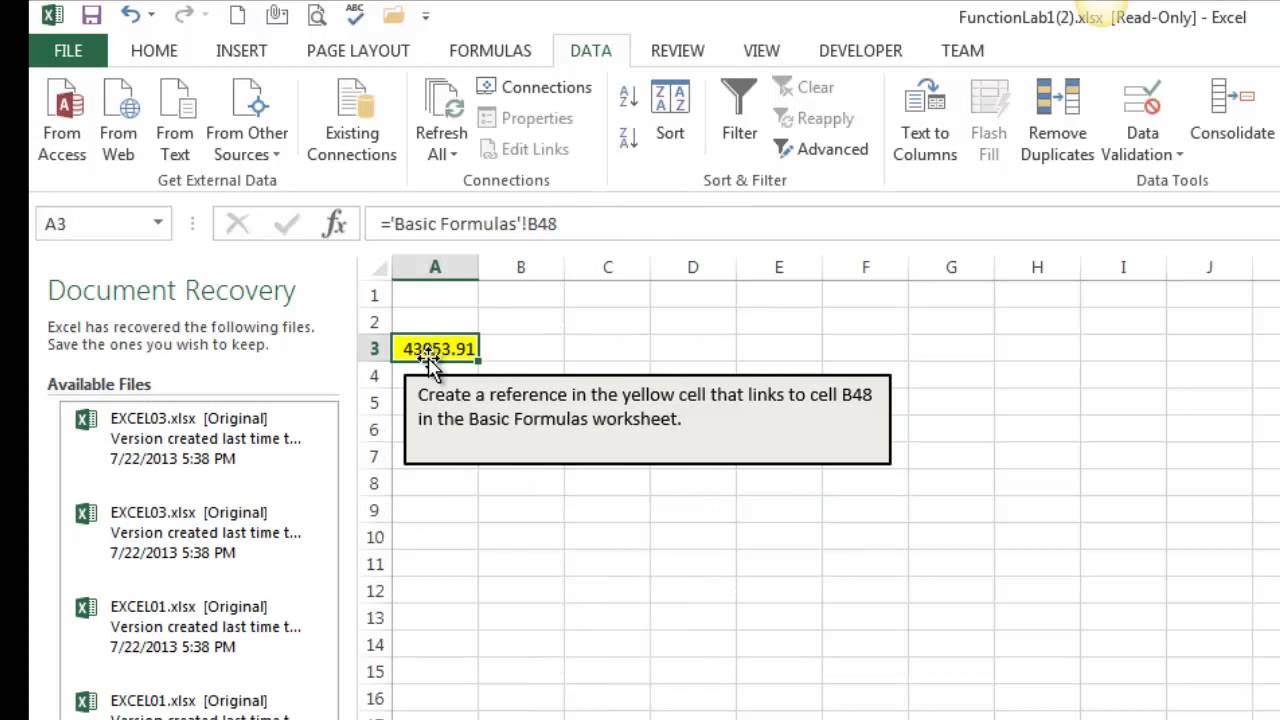Click the Redo icon

(185, 16)
